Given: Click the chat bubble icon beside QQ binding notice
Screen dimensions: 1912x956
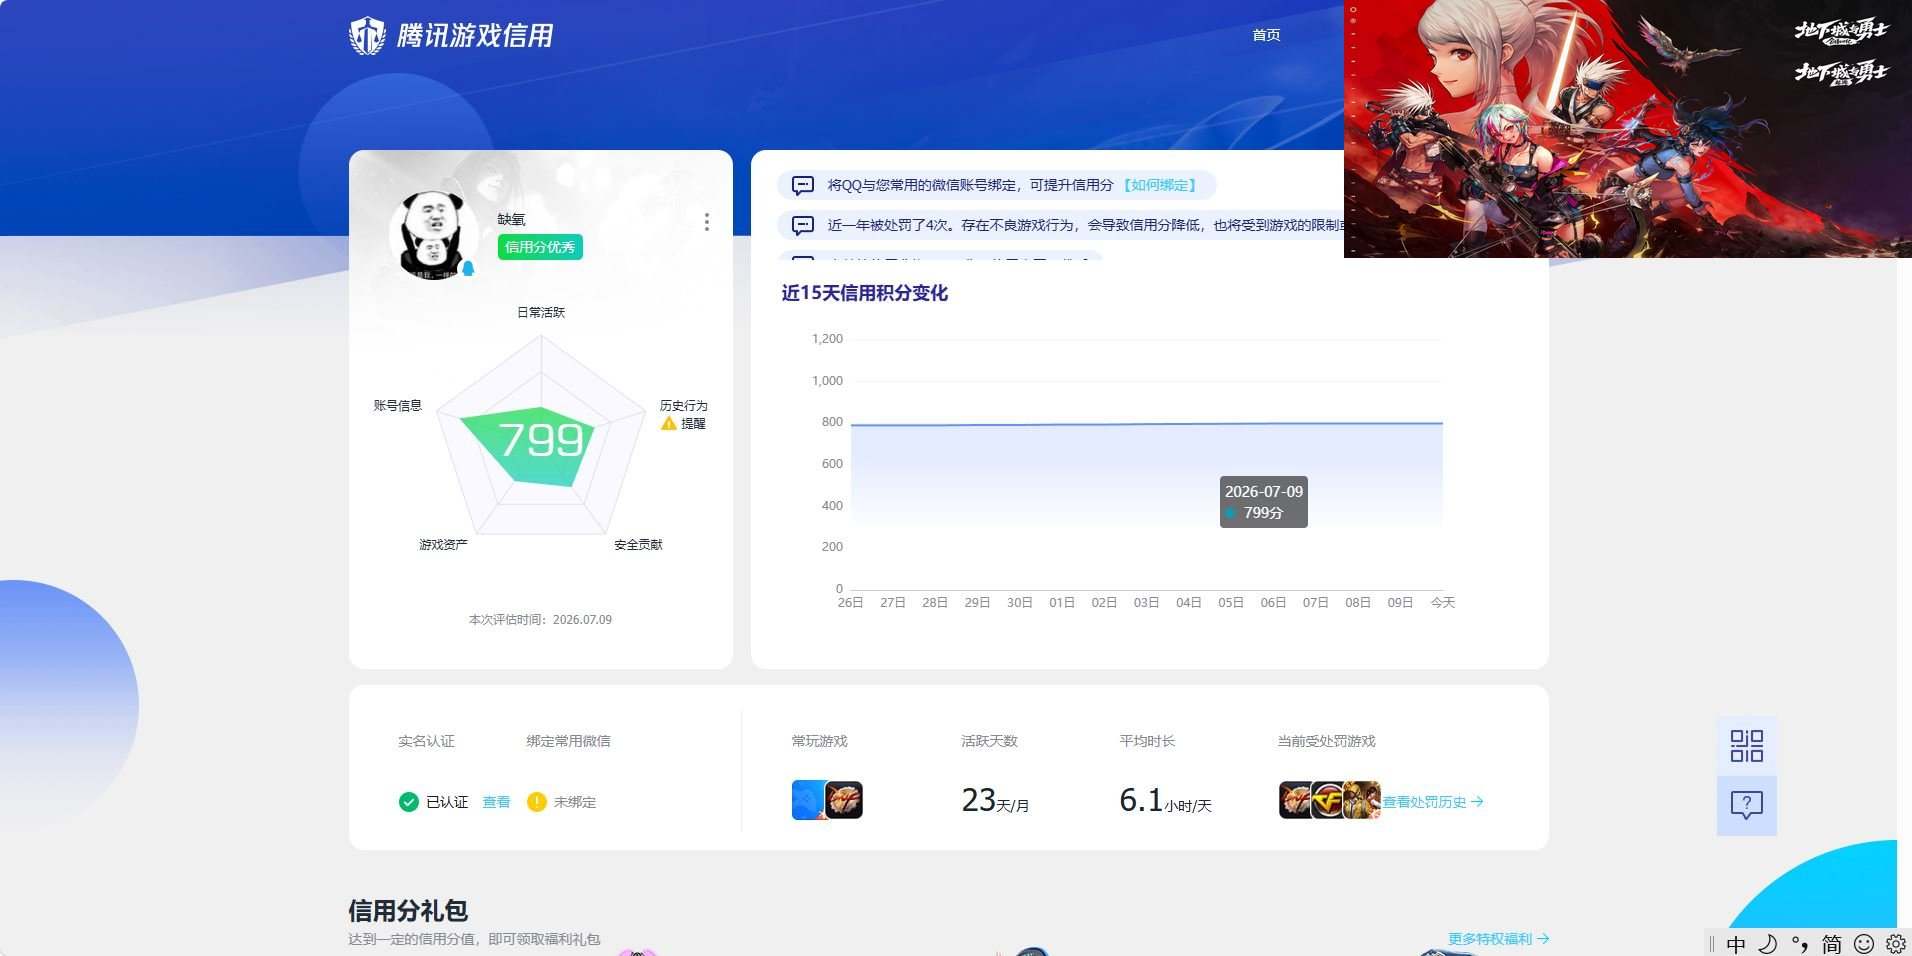Looking at the screenshot, I should (x=802, y=185).
